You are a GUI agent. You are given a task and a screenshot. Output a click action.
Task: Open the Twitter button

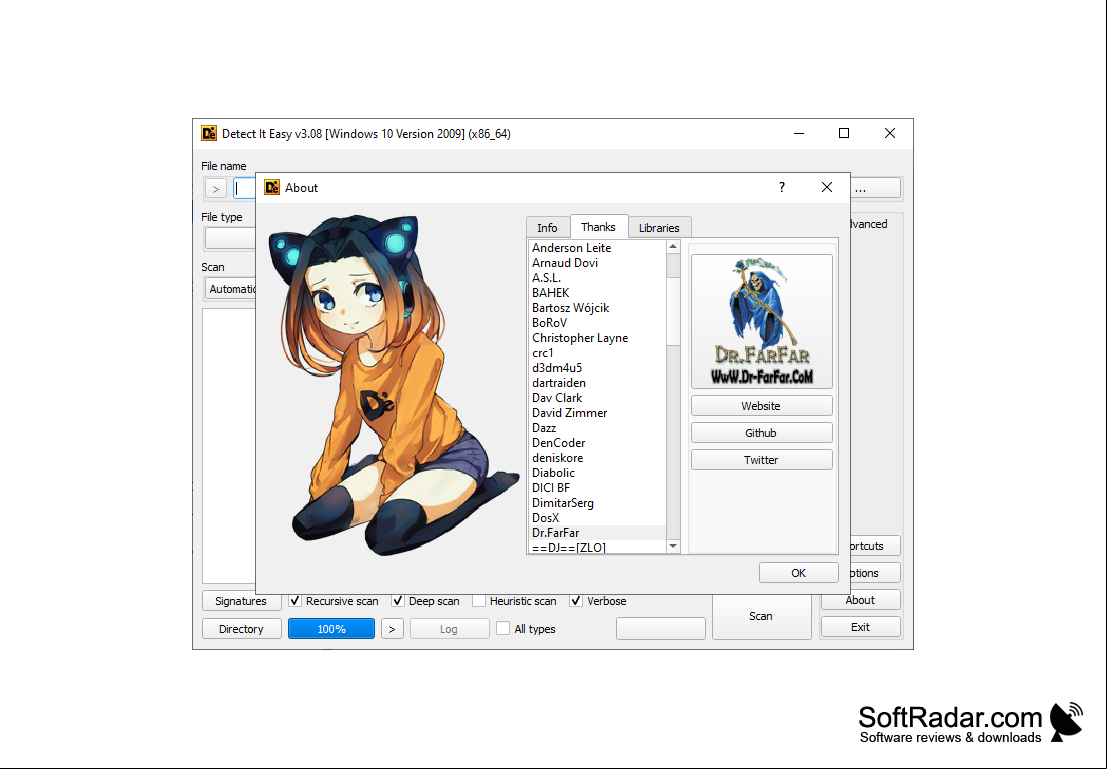[x=761, y=460]
